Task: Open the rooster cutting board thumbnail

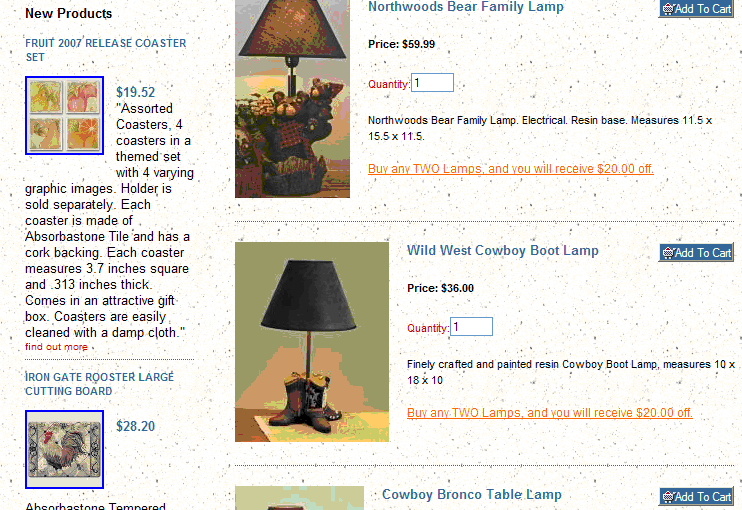Action: pos(64,449)
